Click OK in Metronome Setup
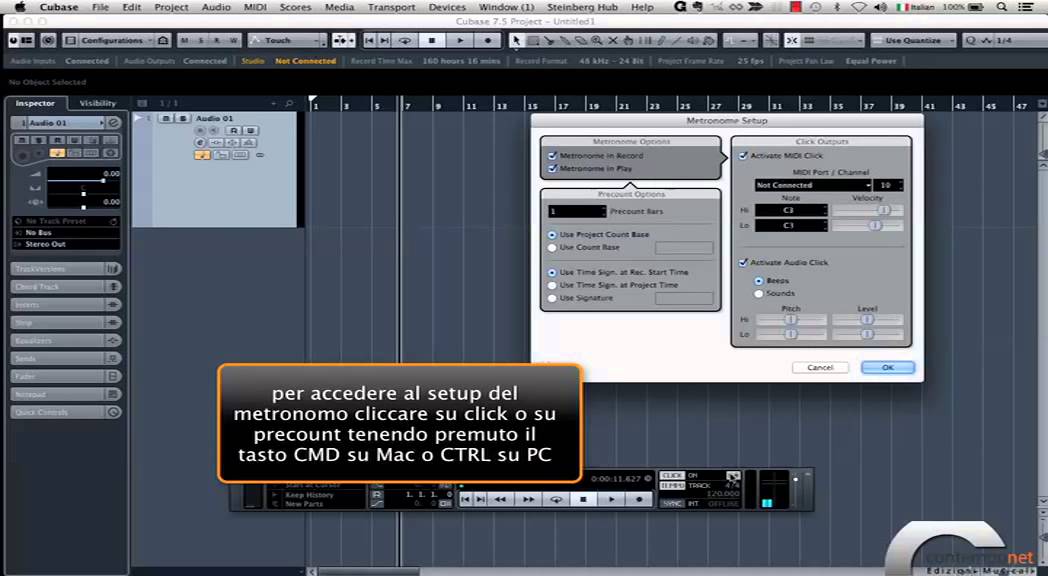The width and height of the screenshot is (1048, 576). (x=888, y=368)
